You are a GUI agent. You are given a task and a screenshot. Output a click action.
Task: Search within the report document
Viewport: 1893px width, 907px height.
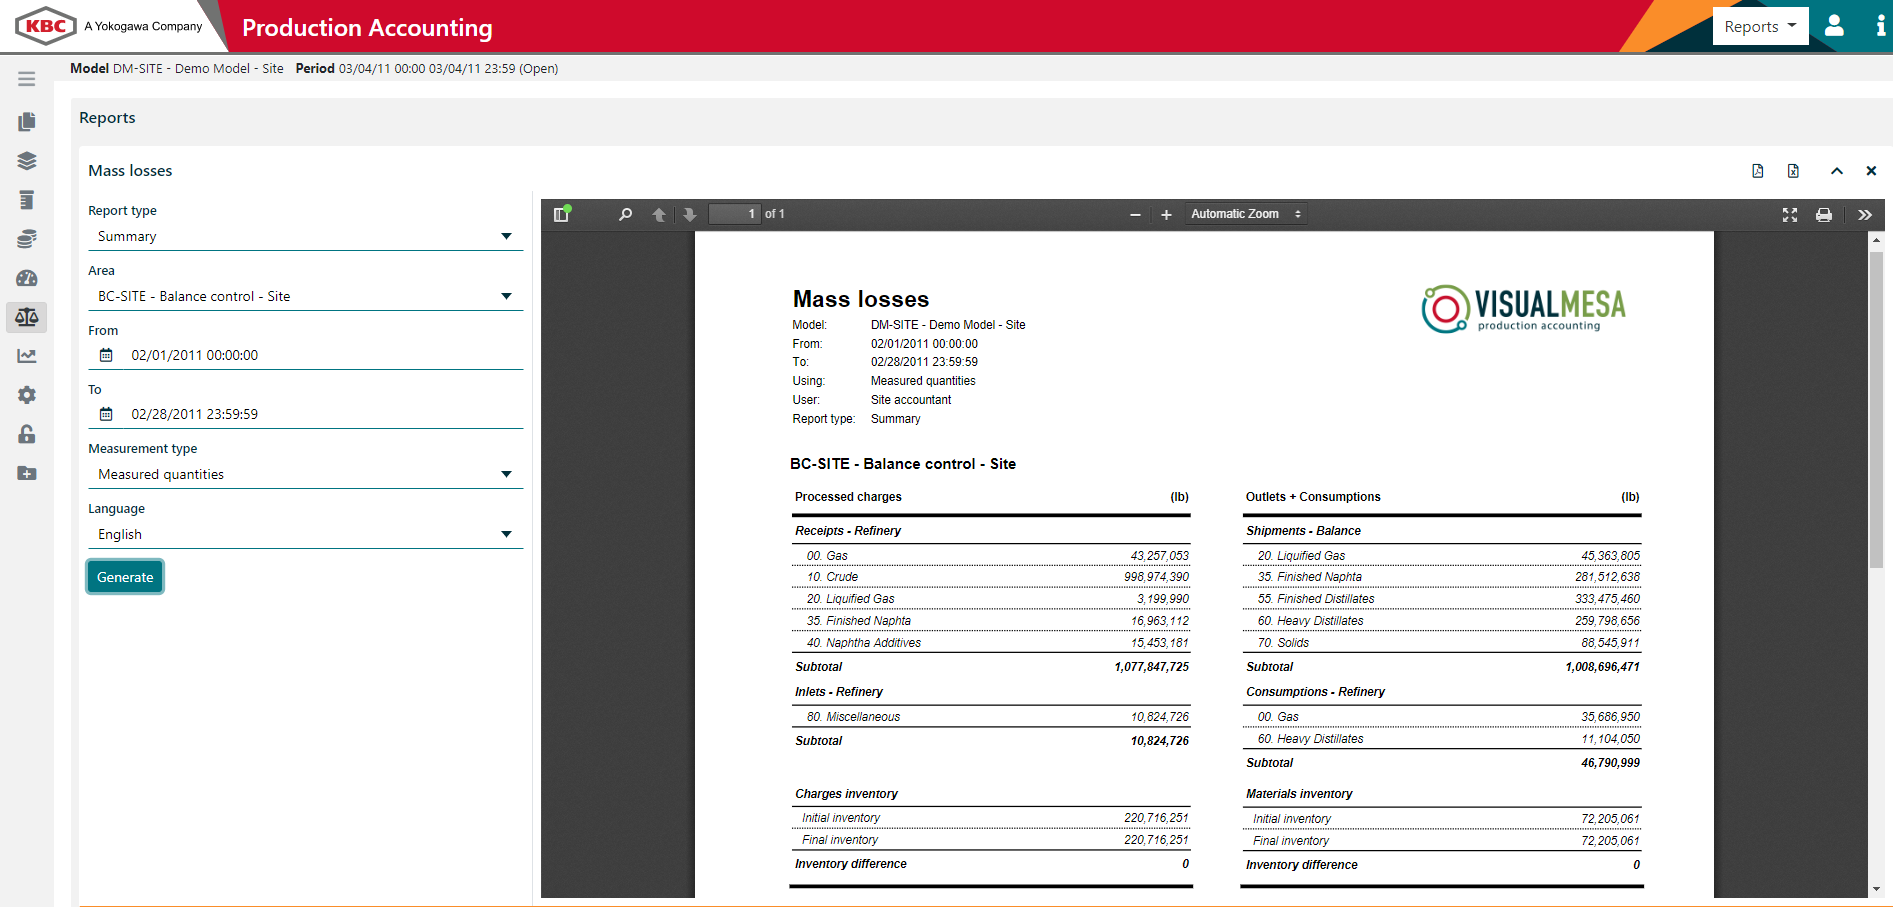click(x=625, y=214)
